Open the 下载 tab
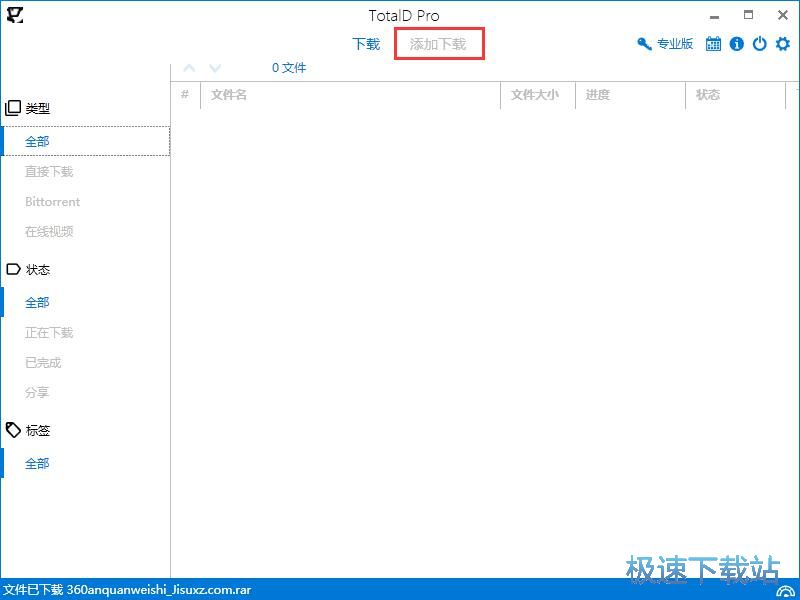 point(366,44)
